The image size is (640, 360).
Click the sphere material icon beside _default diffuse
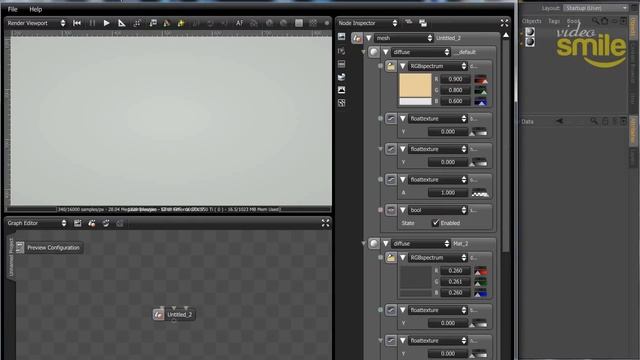(374, 52)
